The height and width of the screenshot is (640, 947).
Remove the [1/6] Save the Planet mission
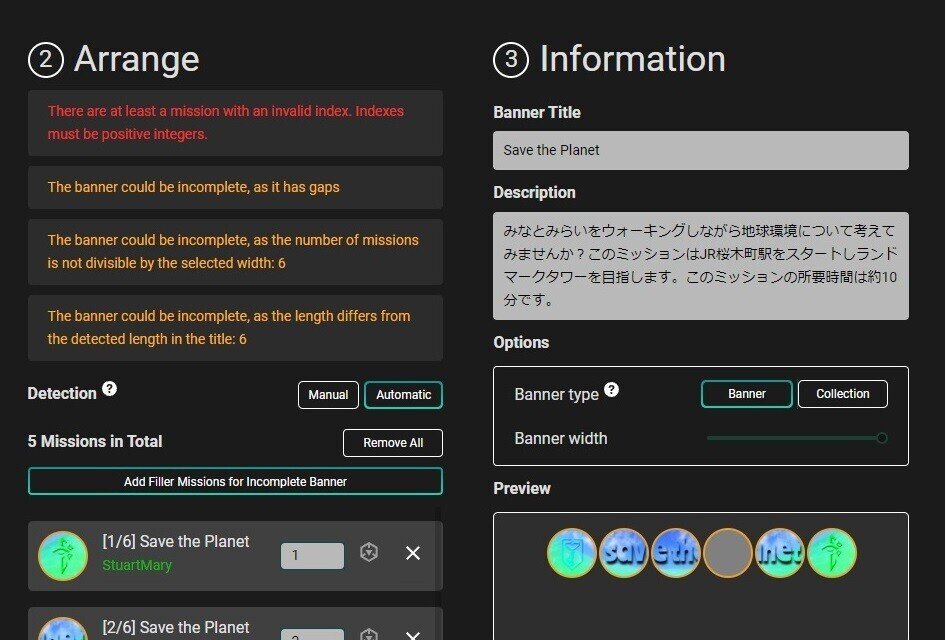pos(413,552)
